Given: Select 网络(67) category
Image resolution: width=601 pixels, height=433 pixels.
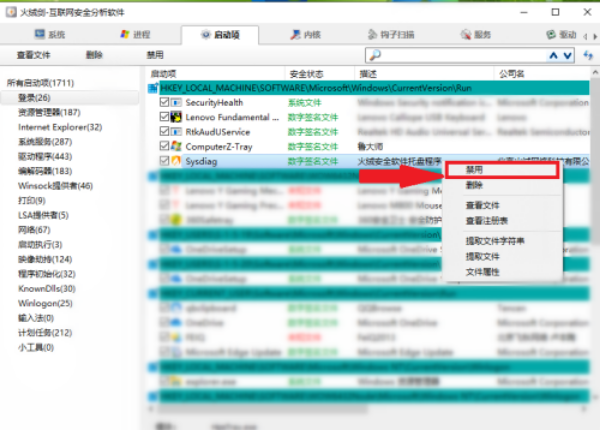Looking at the screenshot, I should pos(34,230).
